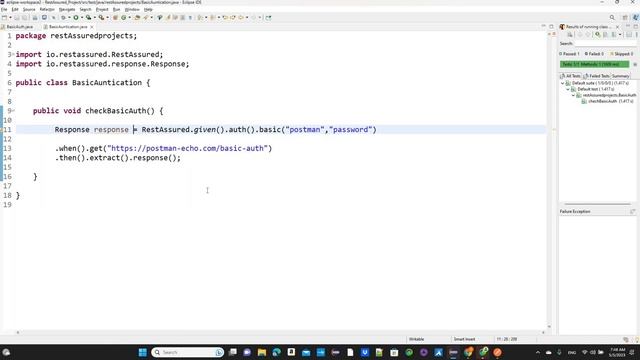Open the Source menu

click(x=29, y=9)
